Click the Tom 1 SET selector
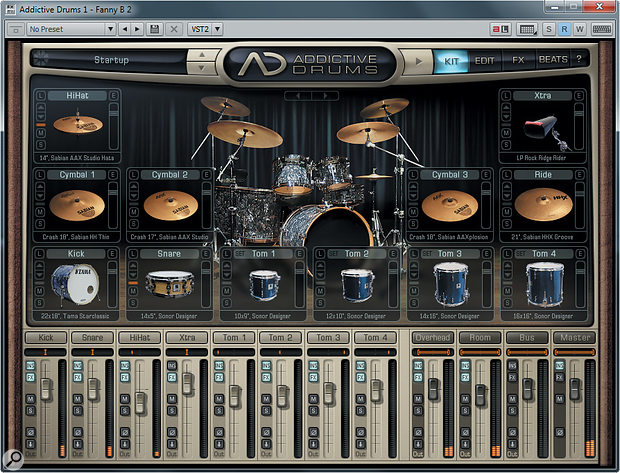Viewport: 620px width, 473px height. [x=240, y=254]
